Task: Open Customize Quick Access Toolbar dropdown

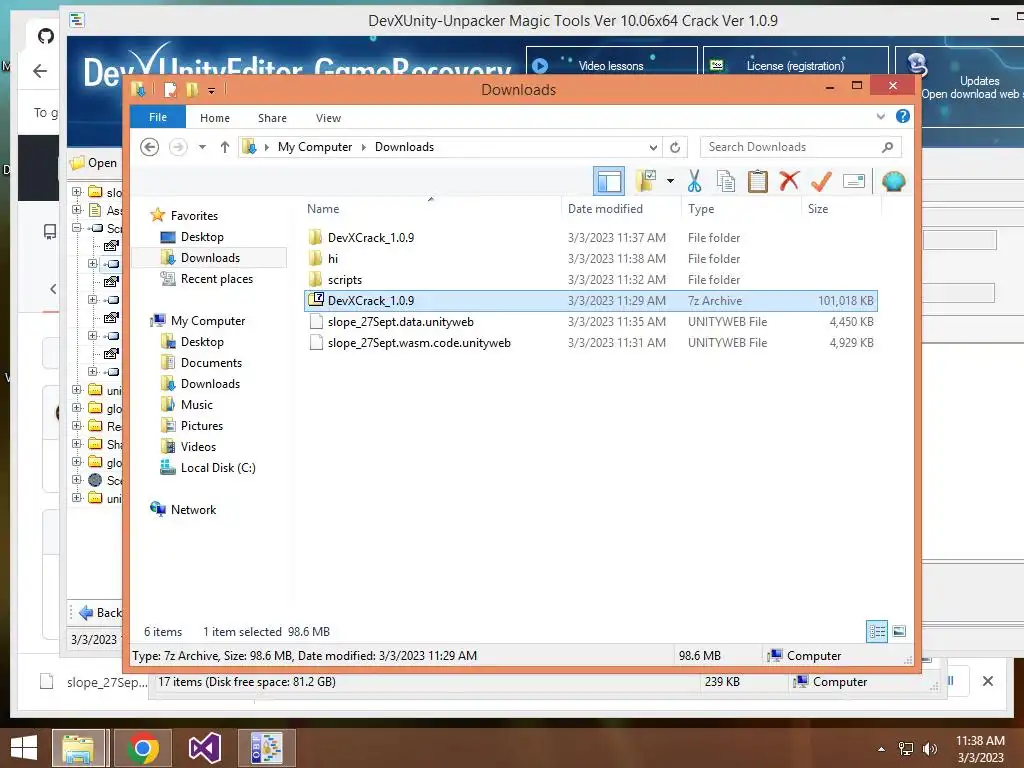Action: (x=212, y=91)
